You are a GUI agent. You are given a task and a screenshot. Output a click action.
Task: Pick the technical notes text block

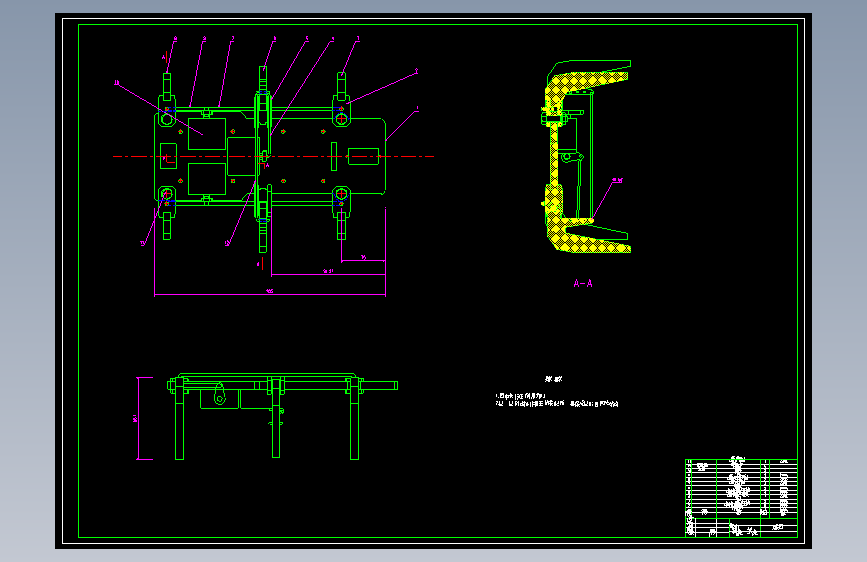(x=557, y=393)
